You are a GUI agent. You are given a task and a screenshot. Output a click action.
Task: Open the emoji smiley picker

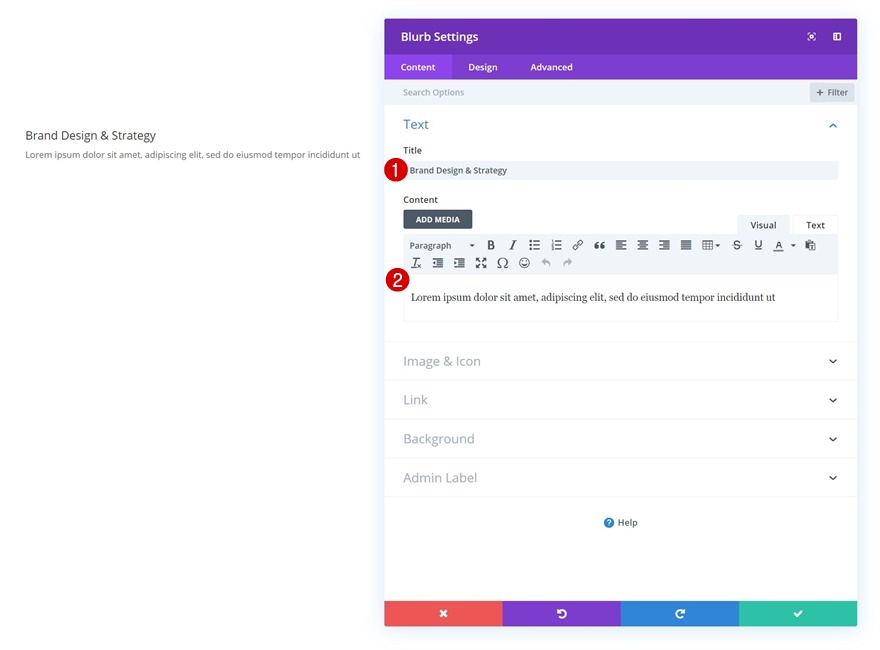(524, 263)
